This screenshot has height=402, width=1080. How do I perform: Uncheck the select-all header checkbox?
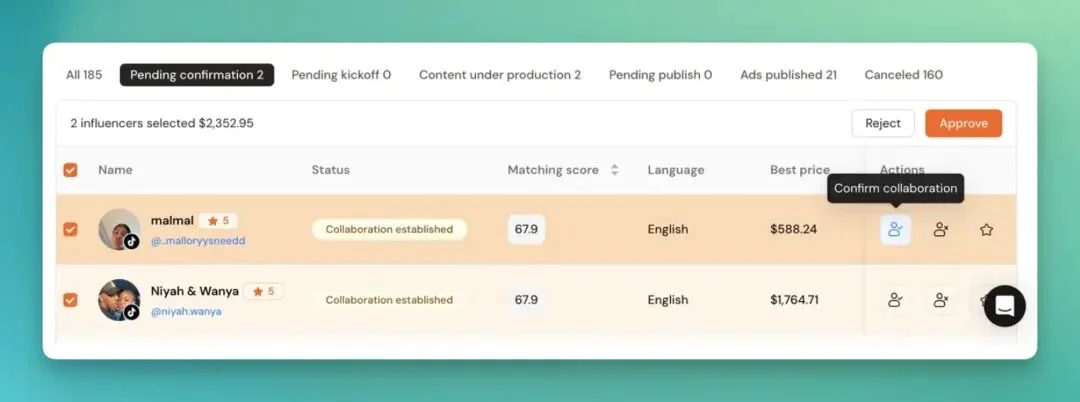[70, 170]
